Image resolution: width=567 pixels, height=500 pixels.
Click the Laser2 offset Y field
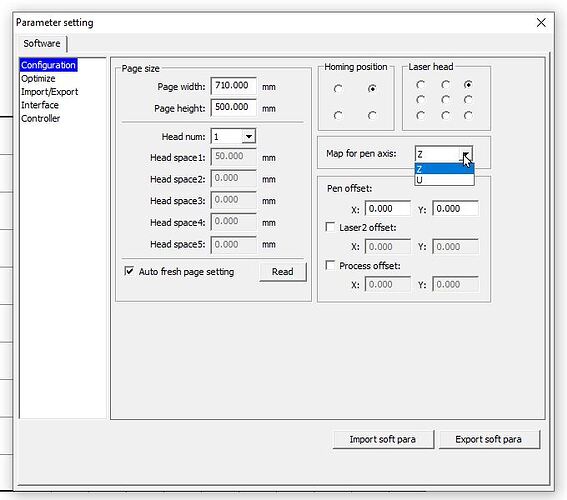pos(455,247)
